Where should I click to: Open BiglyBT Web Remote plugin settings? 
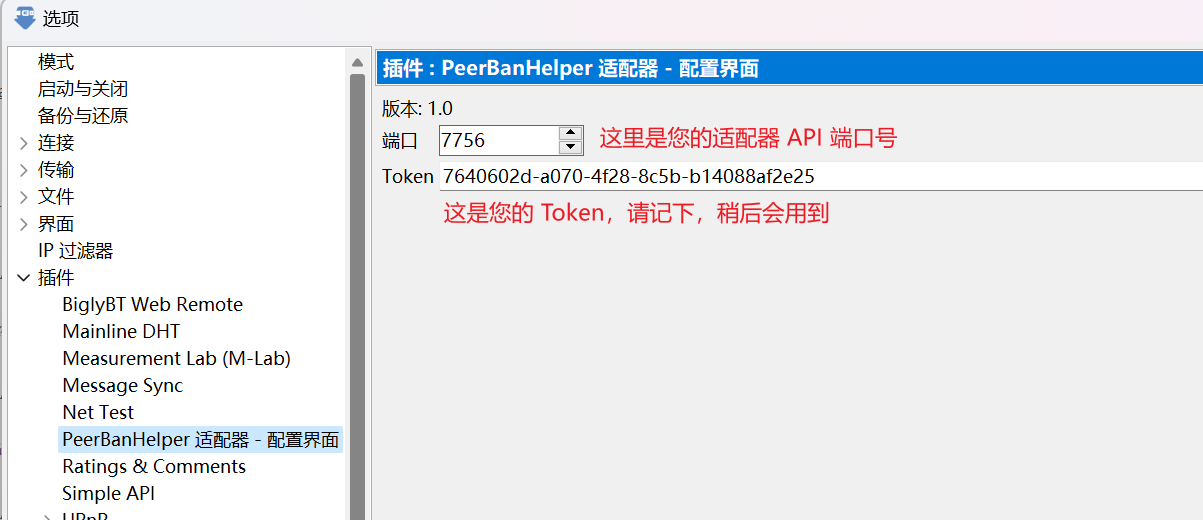click(152, 305)
